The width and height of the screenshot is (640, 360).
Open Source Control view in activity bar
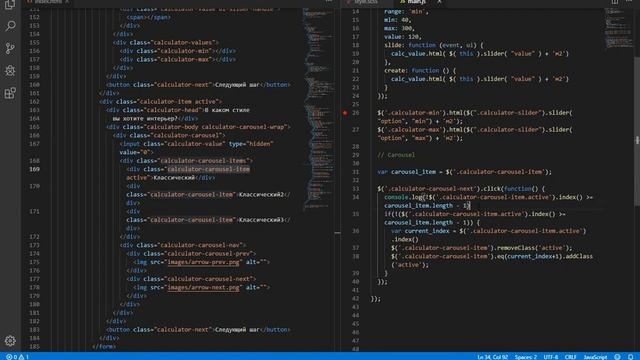pos(10,49)
